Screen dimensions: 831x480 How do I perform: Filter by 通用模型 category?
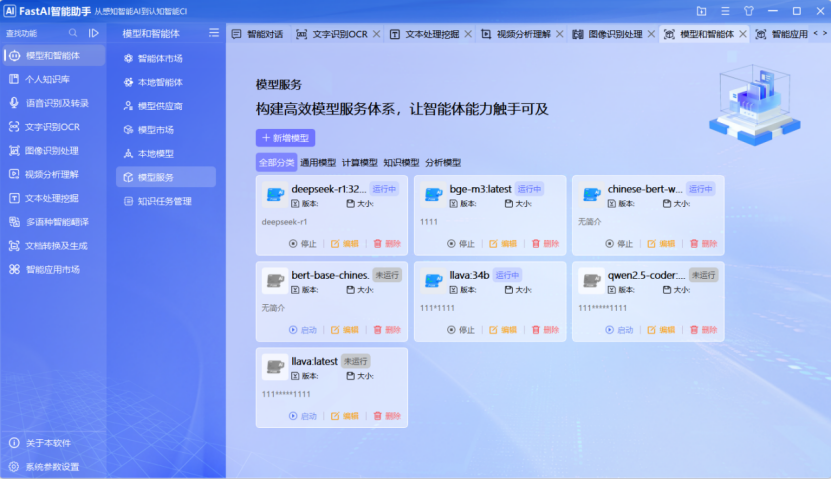tap(318, 163)
